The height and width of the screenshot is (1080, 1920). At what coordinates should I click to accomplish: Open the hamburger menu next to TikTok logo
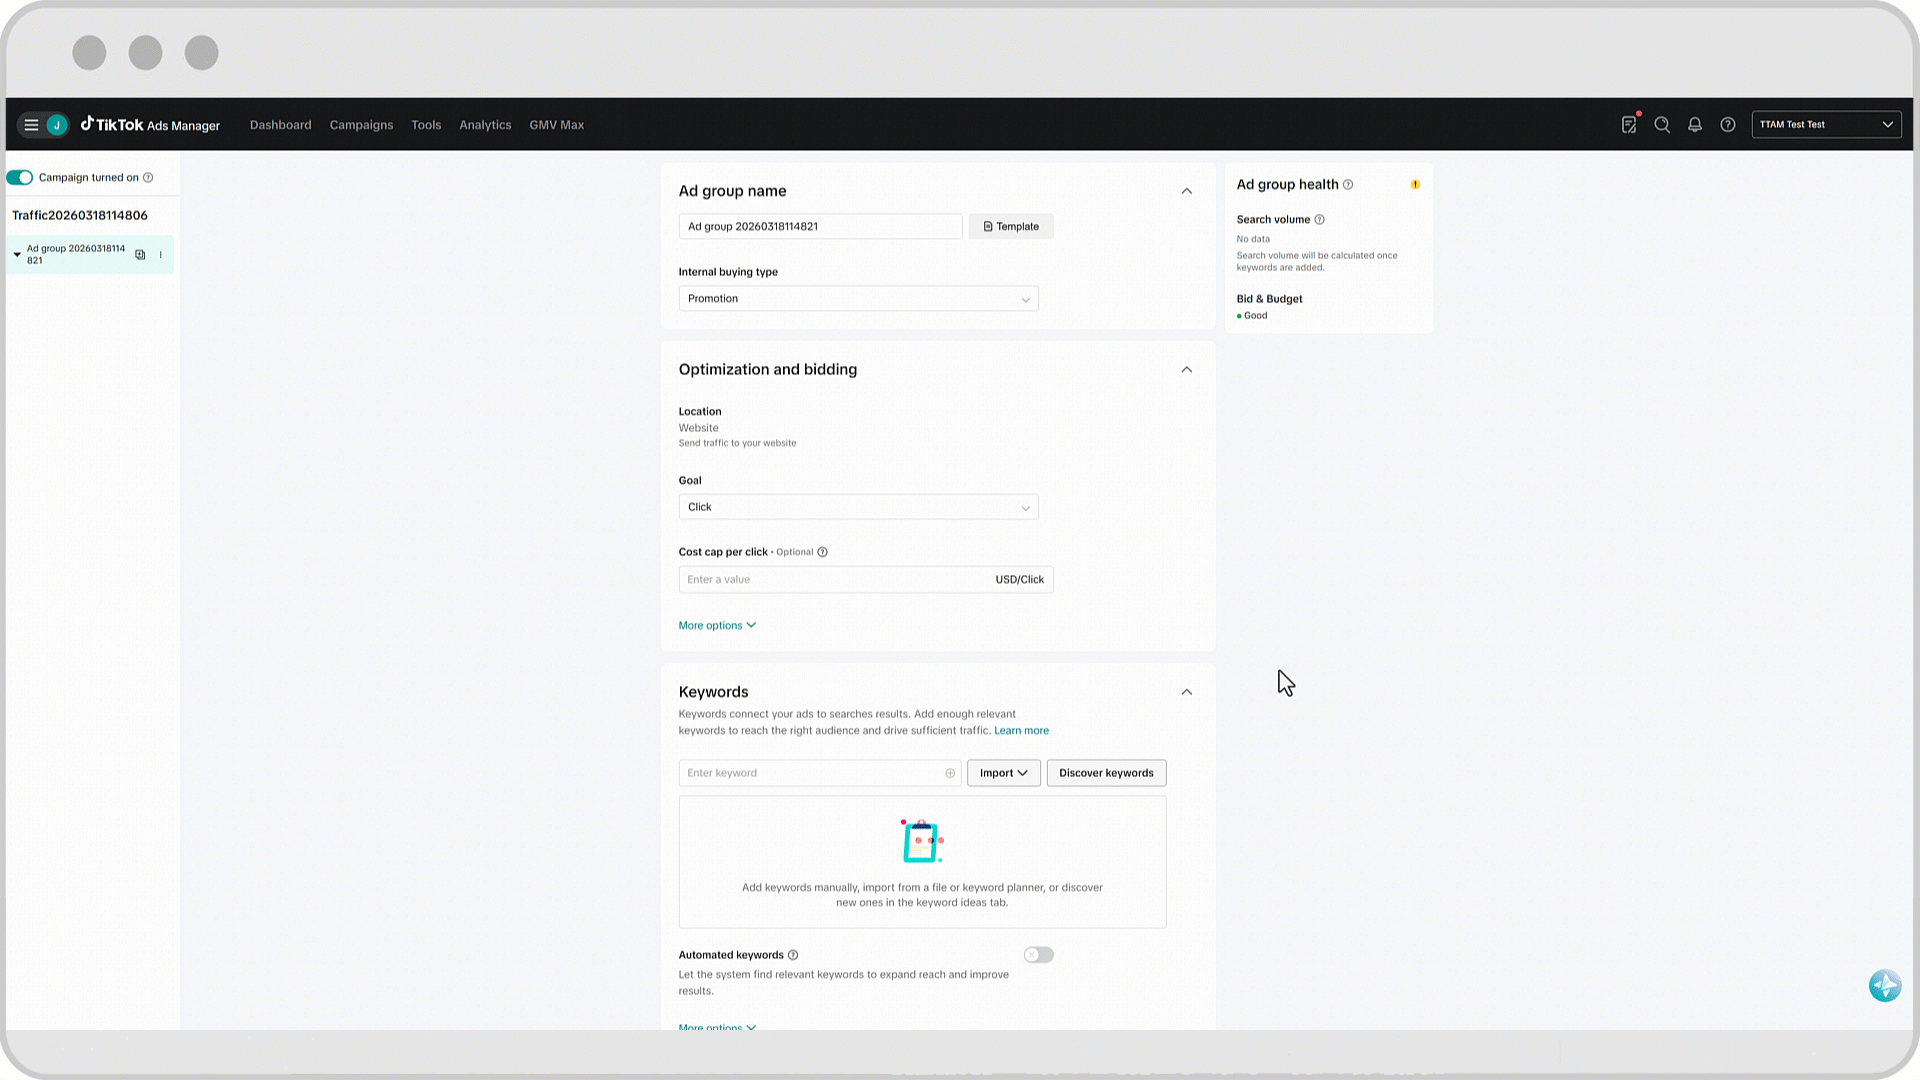[x=31, y=124]
